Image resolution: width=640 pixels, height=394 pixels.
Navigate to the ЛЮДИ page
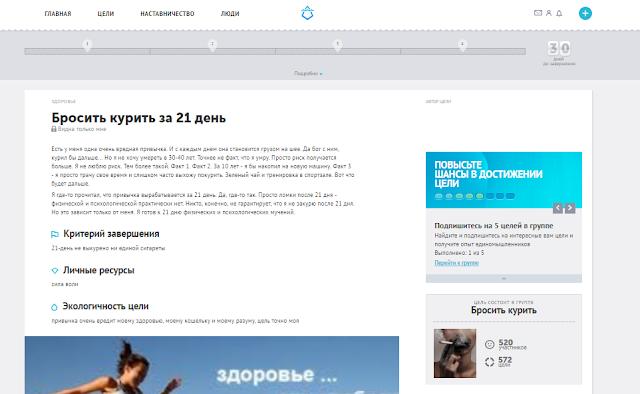[x=230, y=14]
